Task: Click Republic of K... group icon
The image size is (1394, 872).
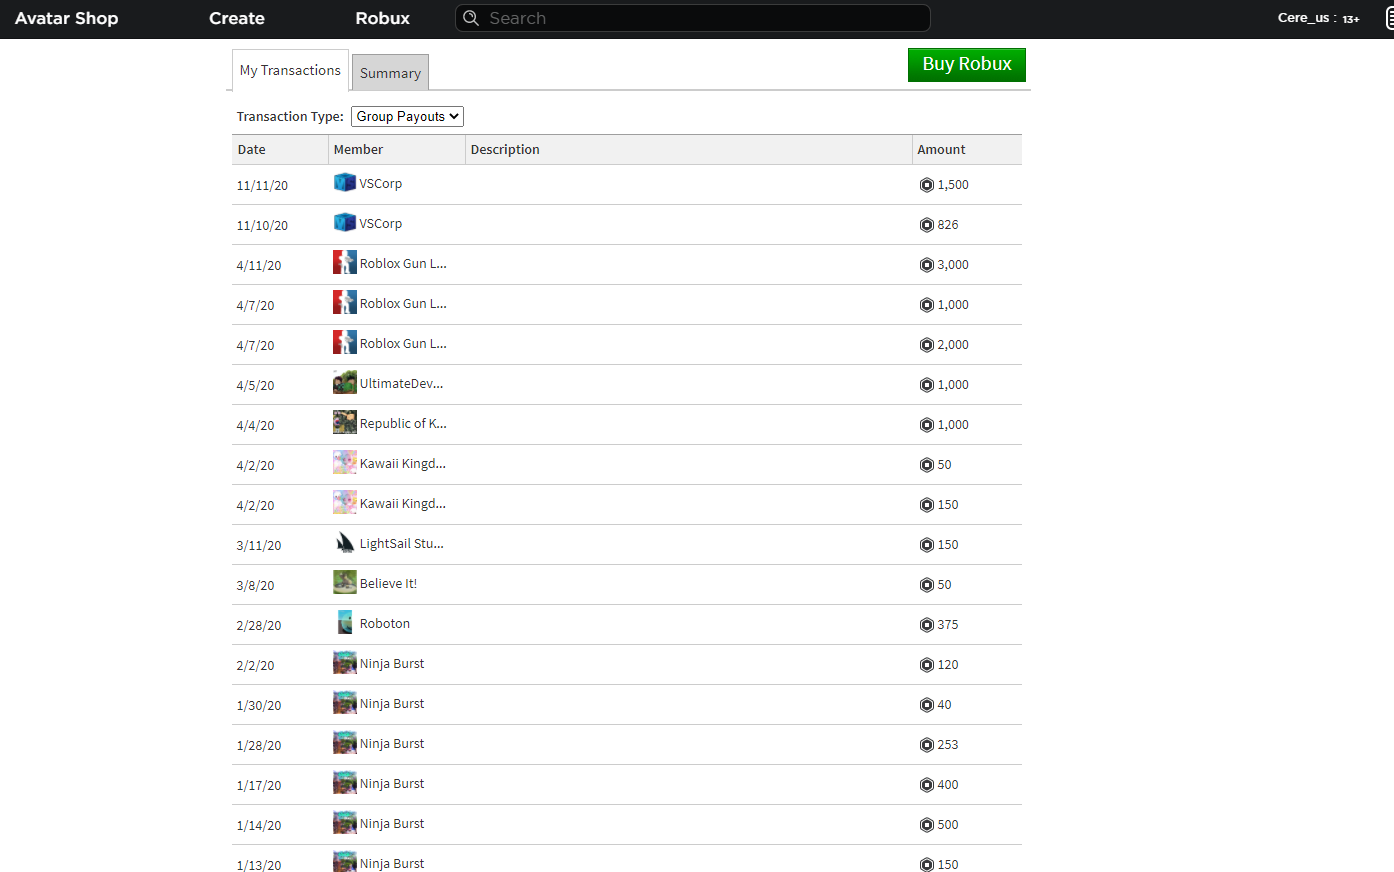Action: click(345, 422)
